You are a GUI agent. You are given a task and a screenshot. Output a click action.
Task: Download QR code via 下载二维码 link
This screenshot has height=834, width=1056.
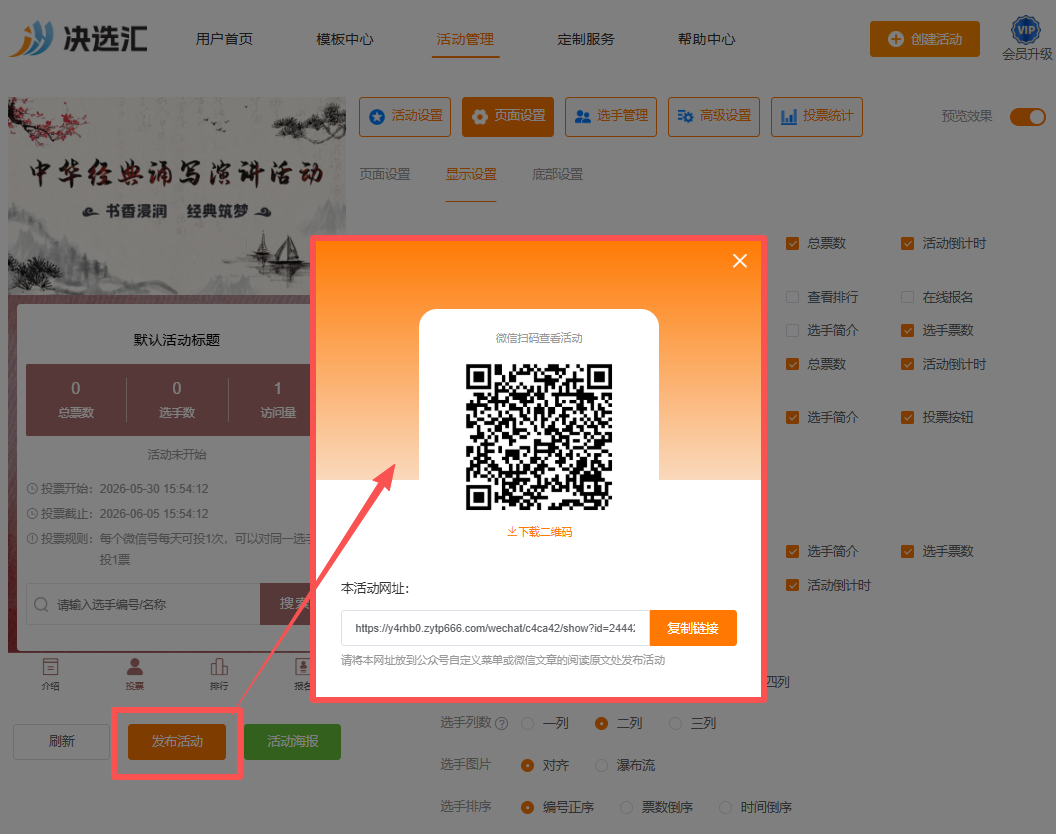pos(539,532)
